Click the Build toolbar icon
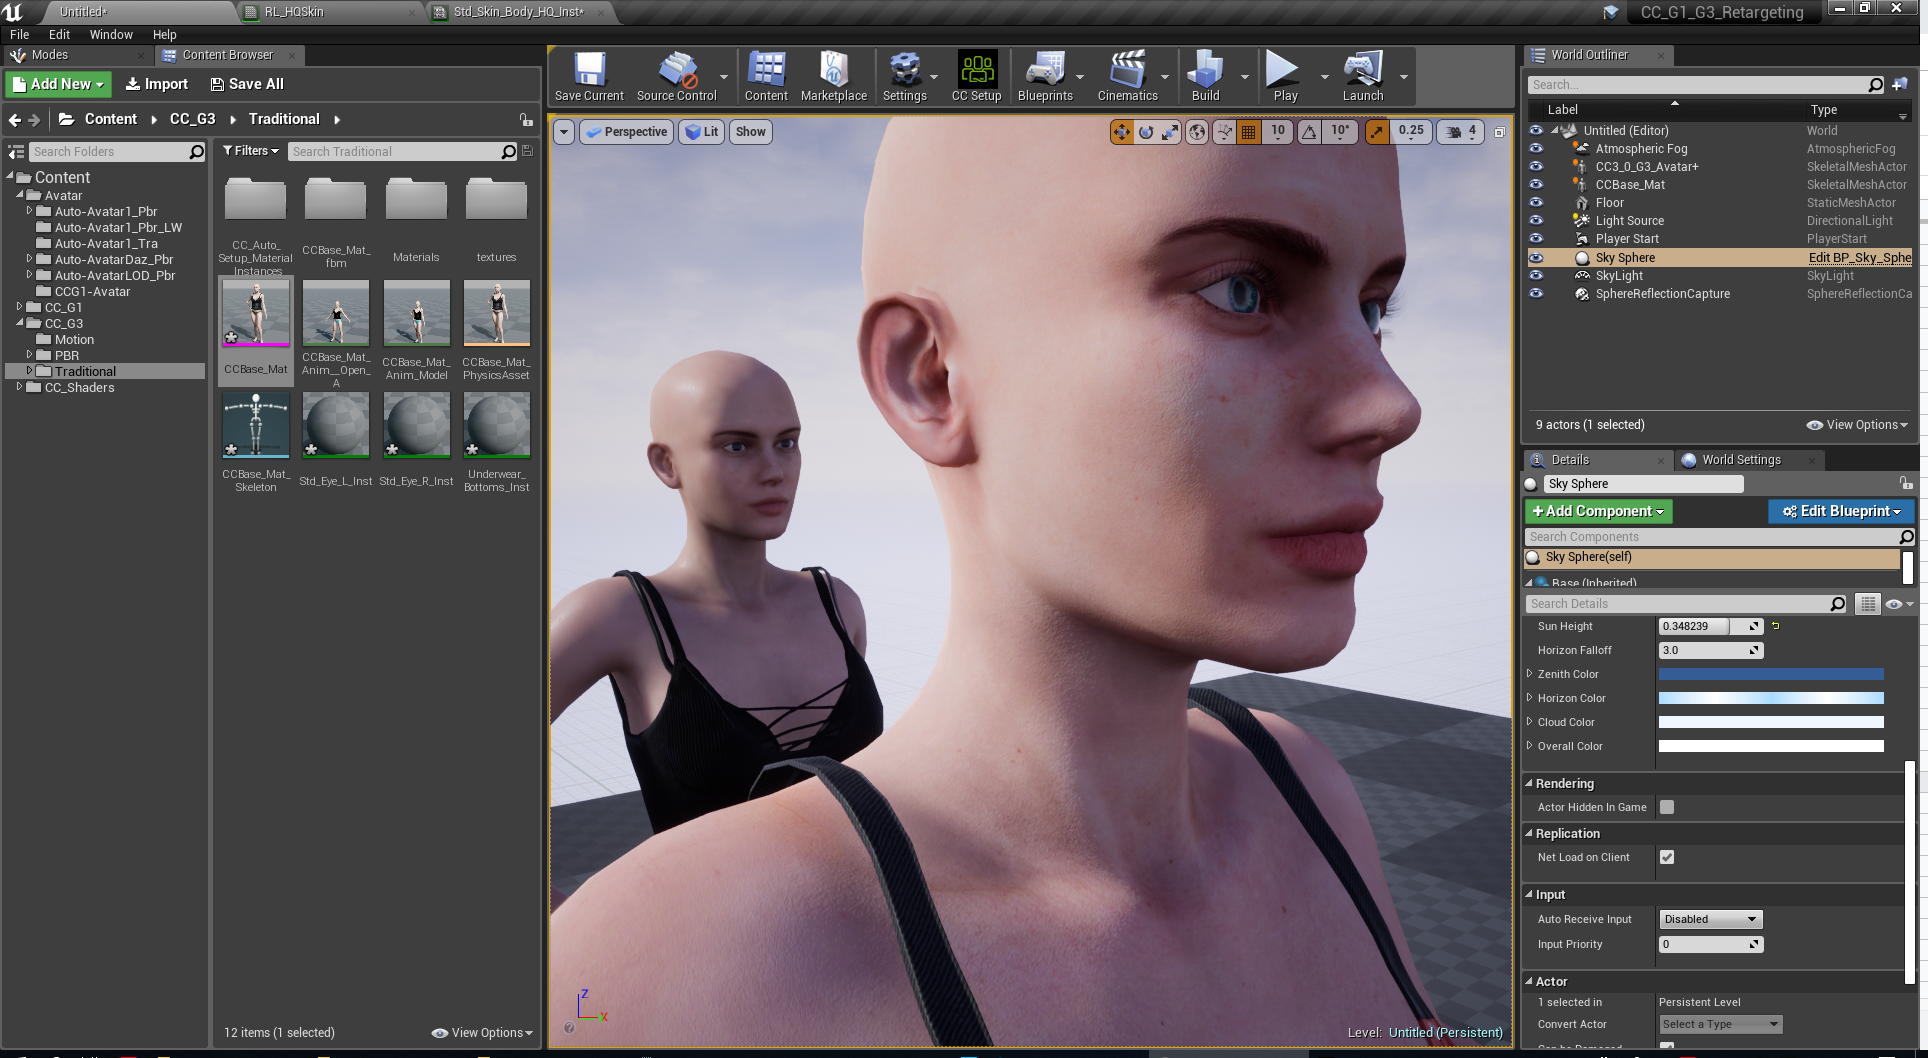Screen dimensions: 1928x1058 pyautogui.click(x=1205, y=77)
